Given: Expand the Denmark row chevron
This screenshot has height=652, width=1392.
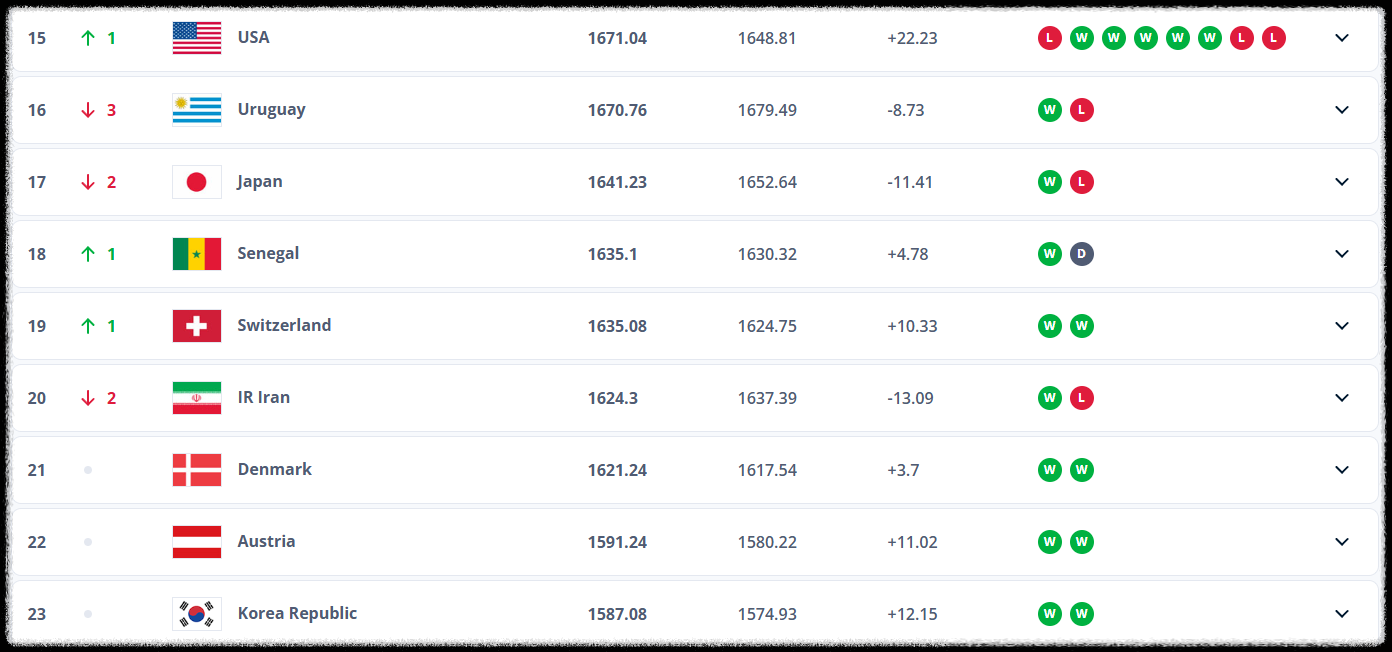Looking at the screenshot, I should click(1342, 470).
